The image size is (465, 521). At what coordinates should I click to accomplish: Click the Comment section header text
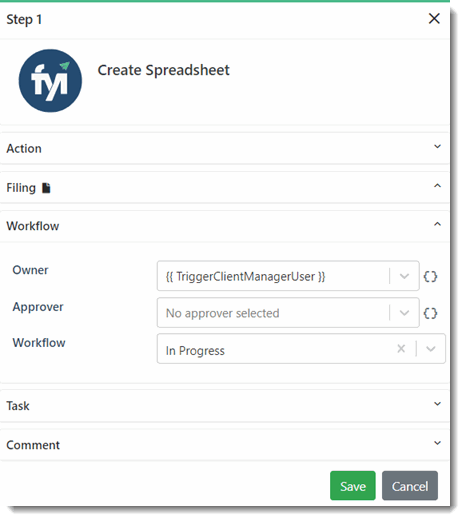coord(33,445)
